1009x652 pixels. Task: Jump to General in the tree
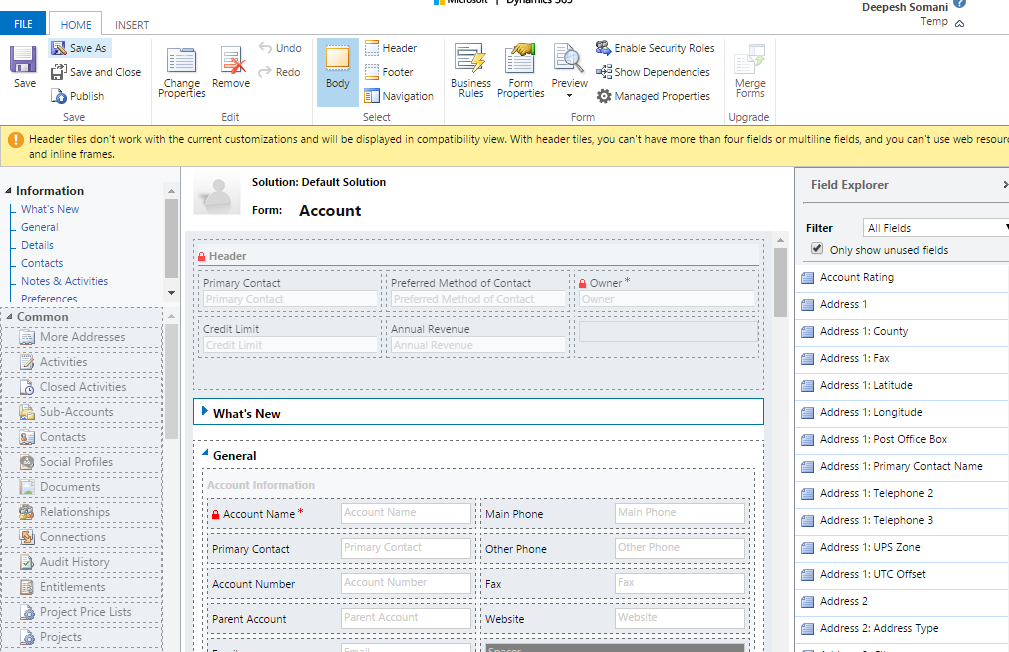[x=39, y=227]
